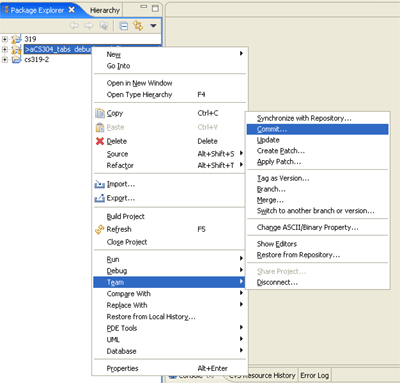Open the PDE Tools submenu

click(x=170, y=328)
